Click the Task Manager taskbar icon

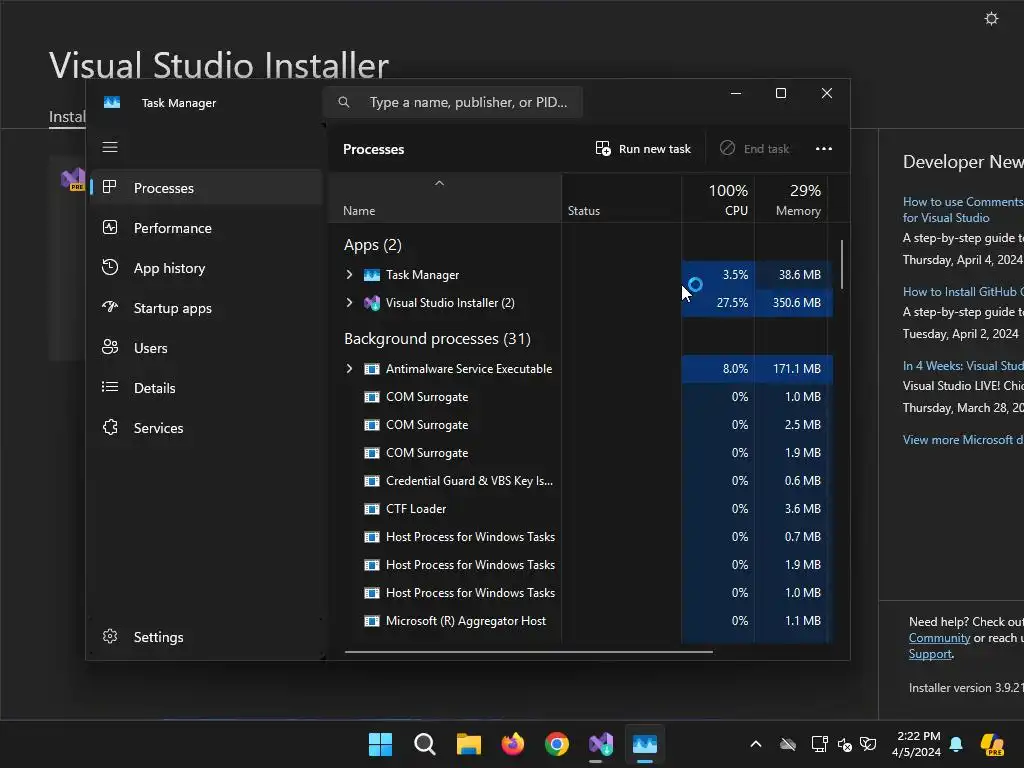pos(645,744)
